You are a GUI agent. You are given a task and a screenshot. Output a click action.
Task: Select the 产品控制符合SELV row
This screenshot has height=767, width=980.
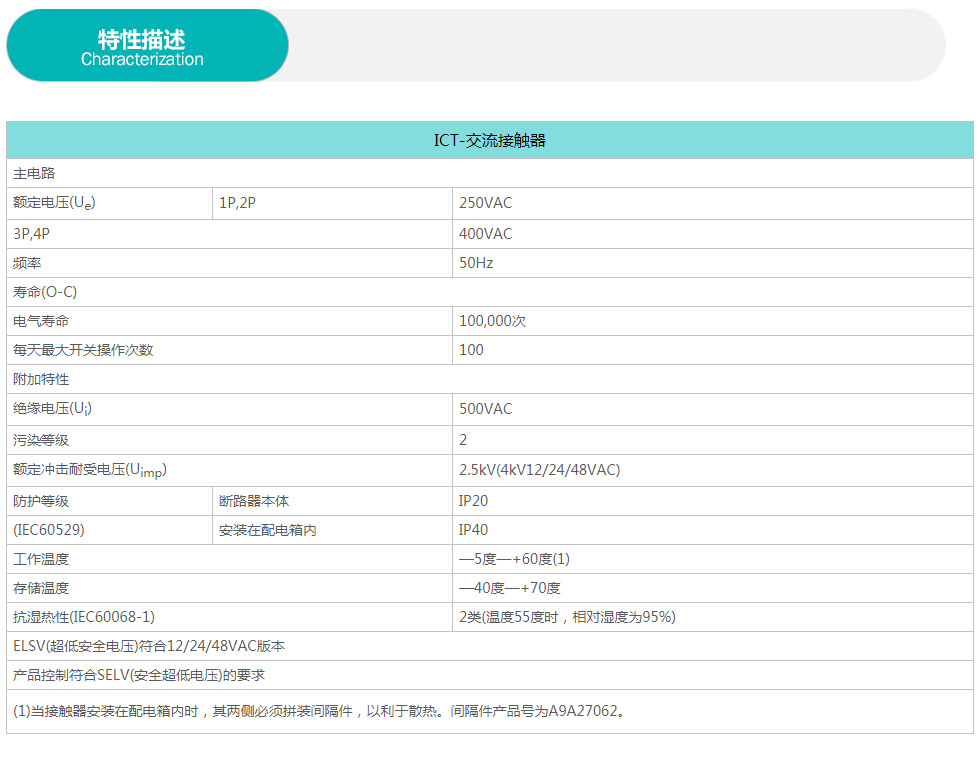[489, 675]
